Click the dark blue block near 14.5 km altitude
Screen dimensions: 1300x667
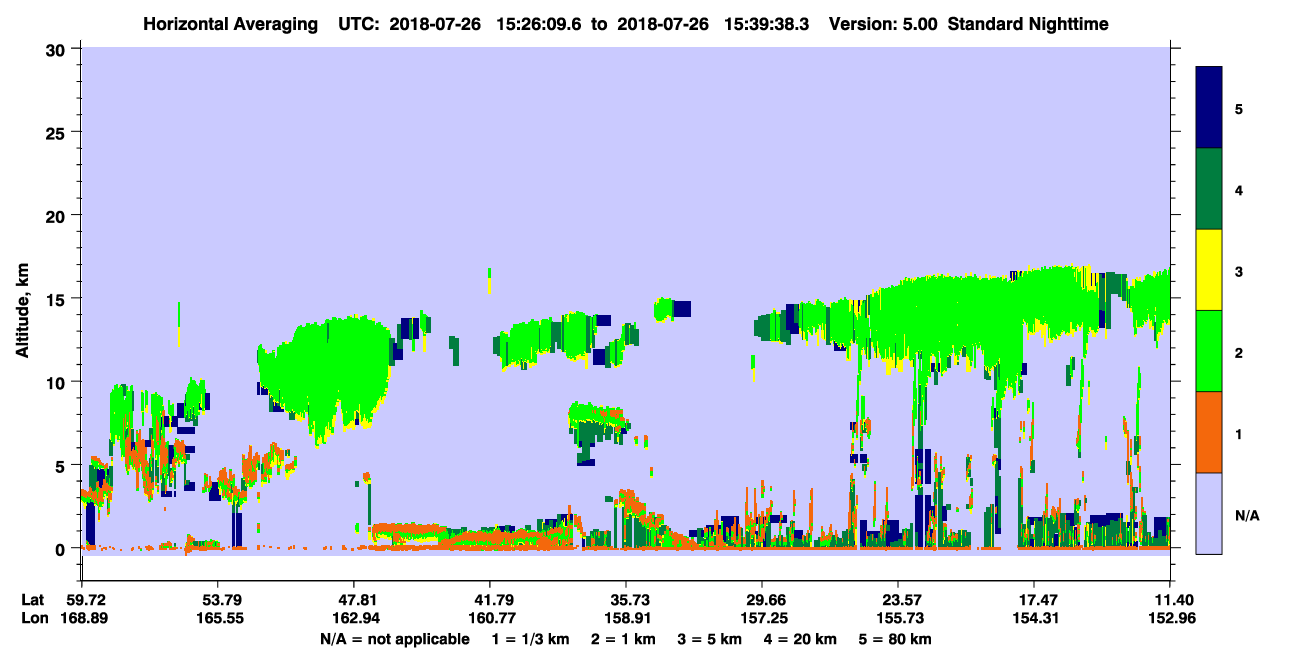682,309
